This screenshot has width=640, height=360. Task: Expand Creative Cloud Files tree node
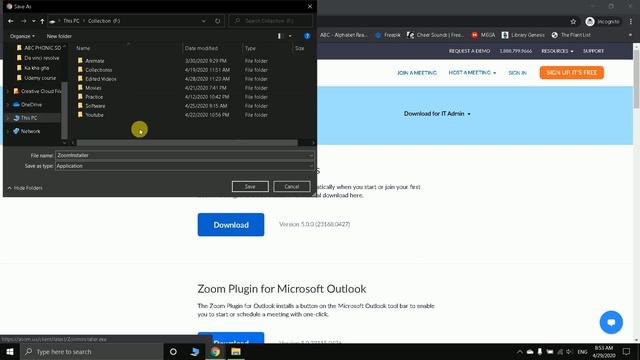click(7, 91)
